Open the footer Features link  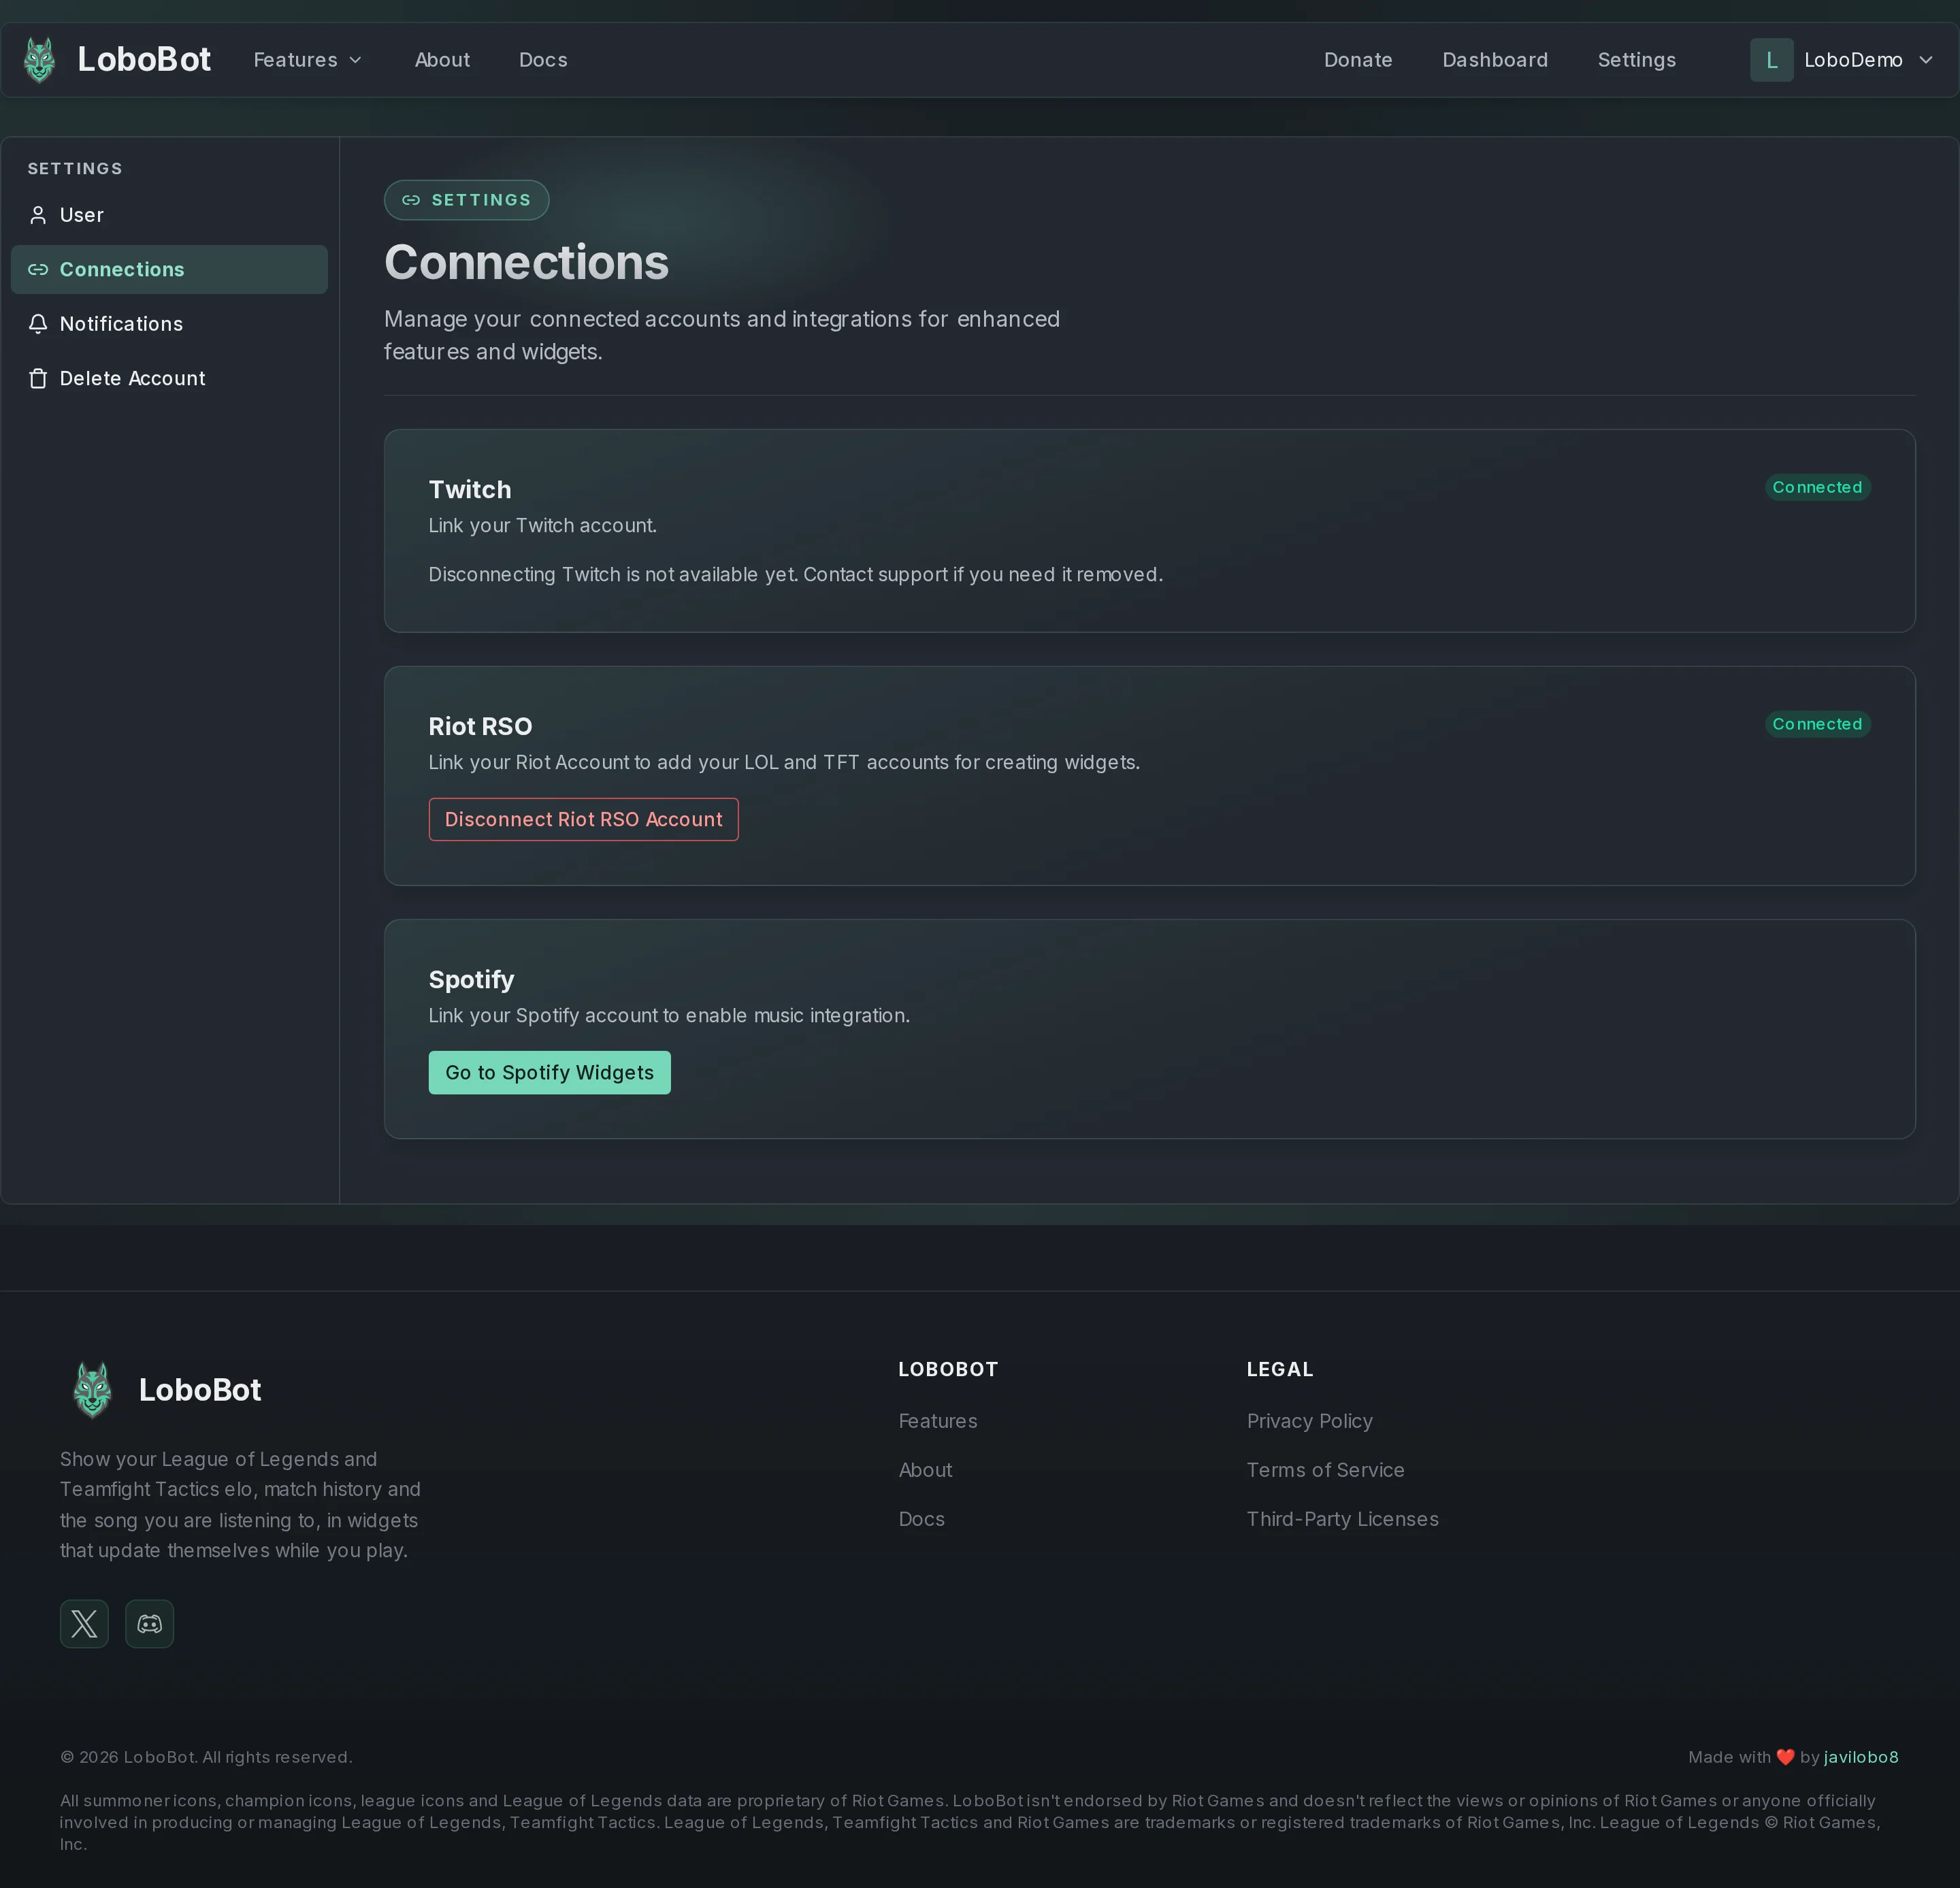(x=938, y=1421)
